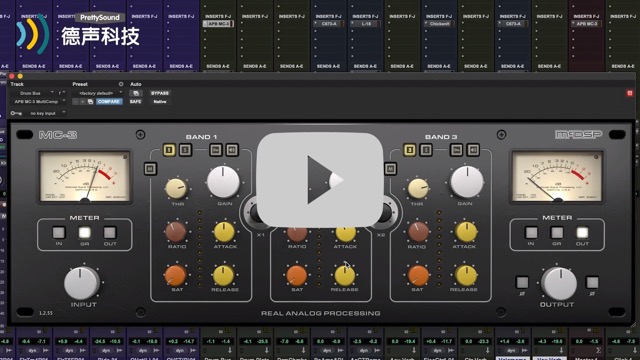The width and height of the screenshot is (640, 360).
Task: Click the M button beside Band 1
Action: pyautogui.click(x=150, y=169)
